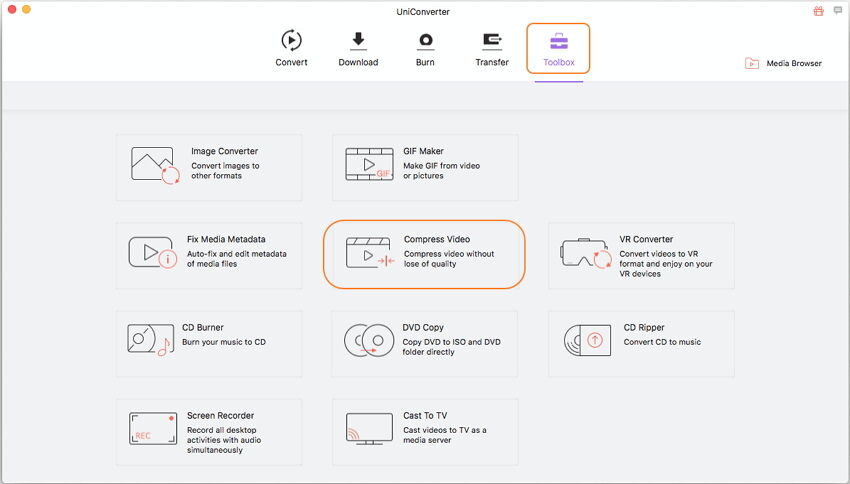Open GIF Maker tool title
Screen dimensions: 850x484
[423, 151]
